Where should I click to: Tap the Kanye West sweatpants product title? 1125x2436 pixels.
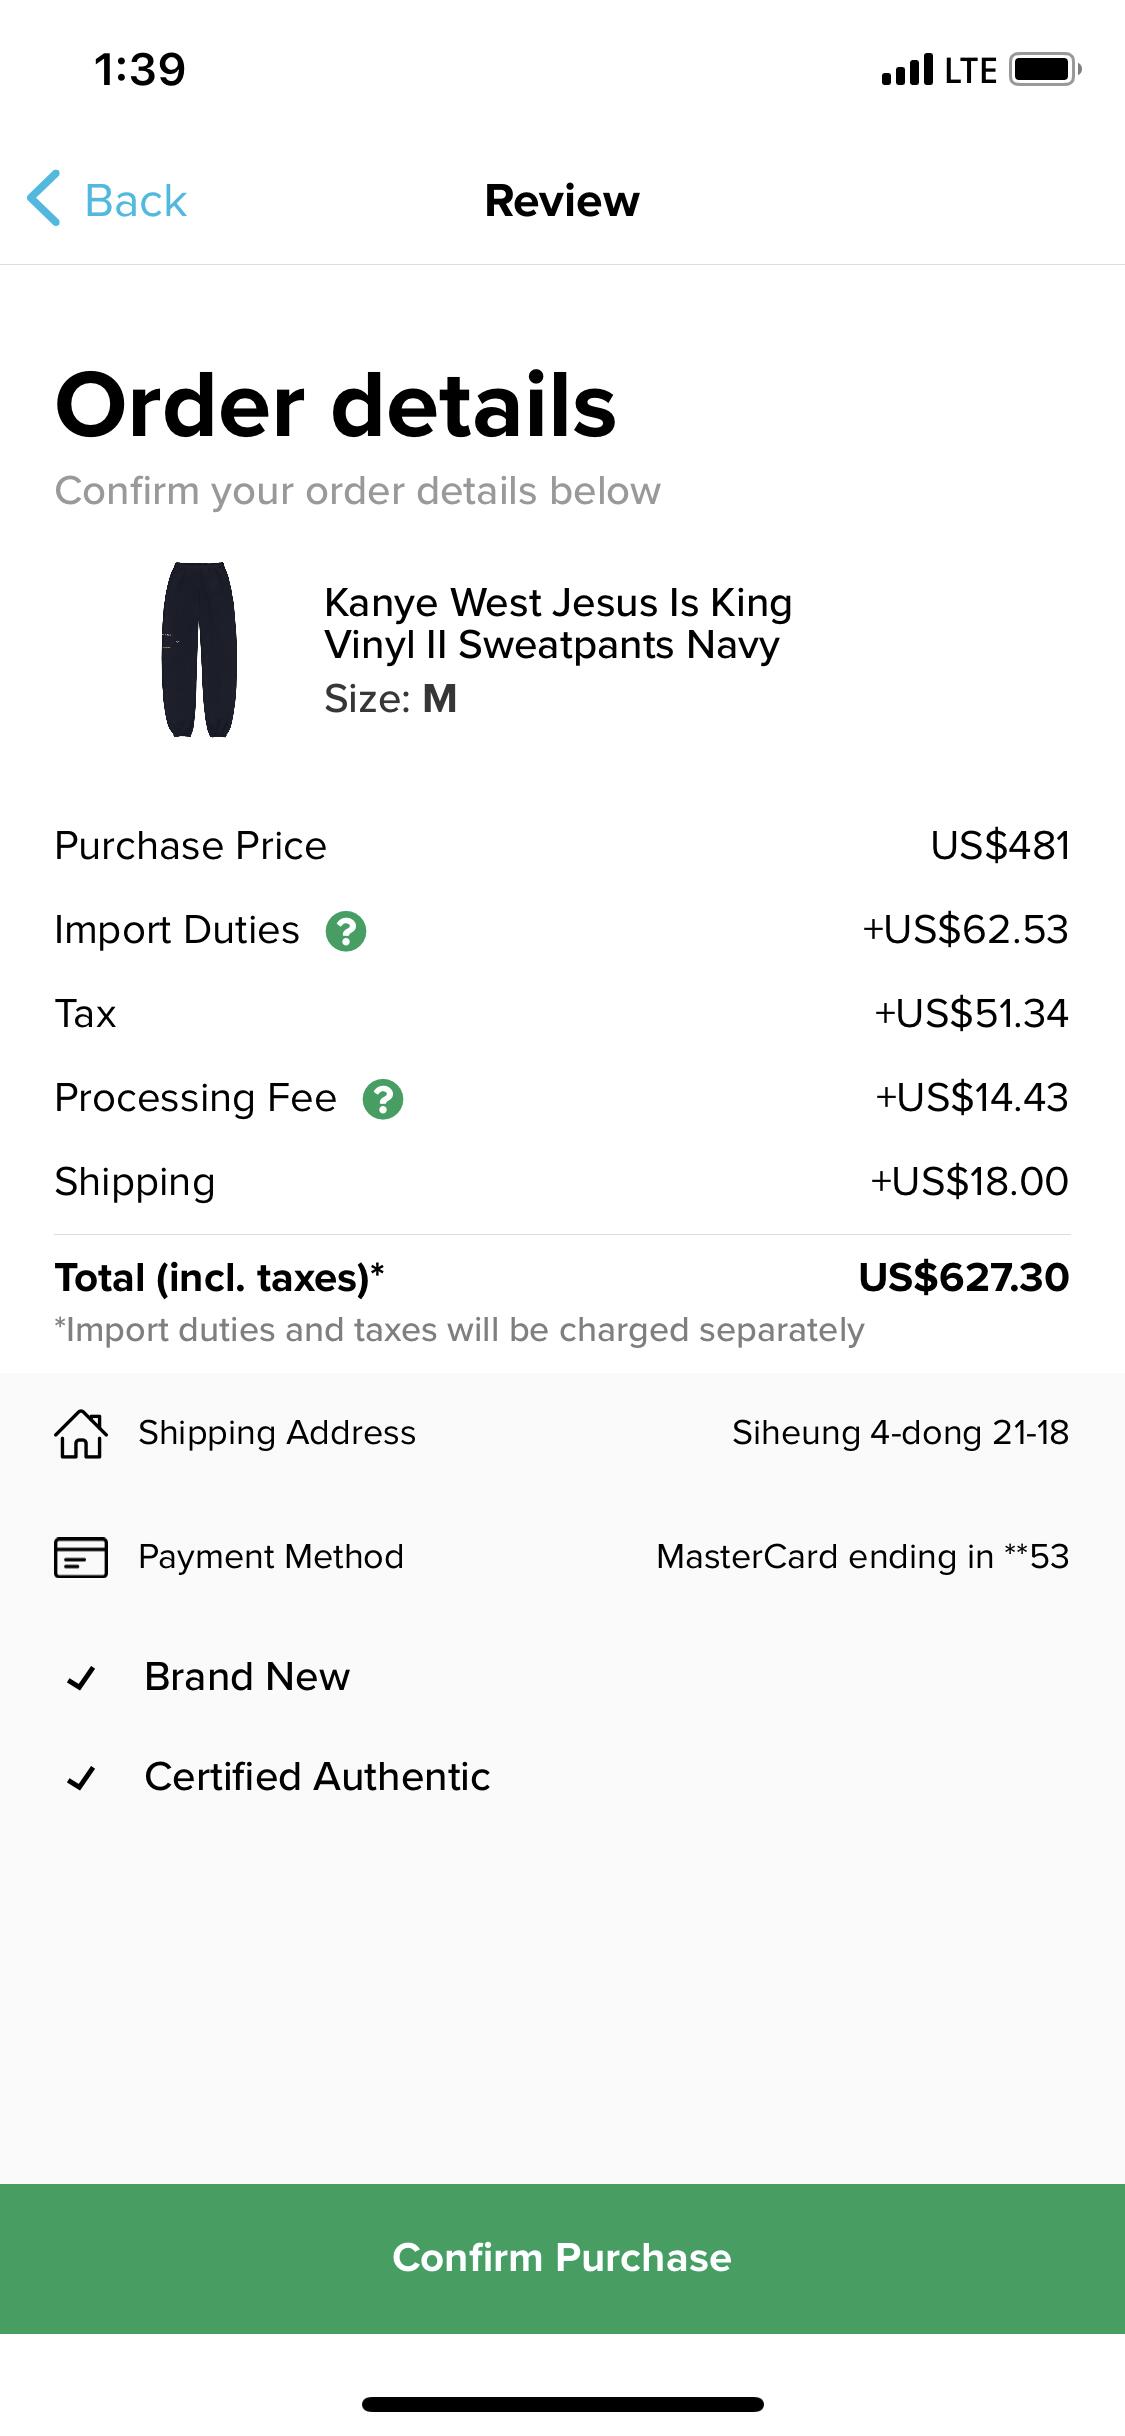(x=557, y=624)
